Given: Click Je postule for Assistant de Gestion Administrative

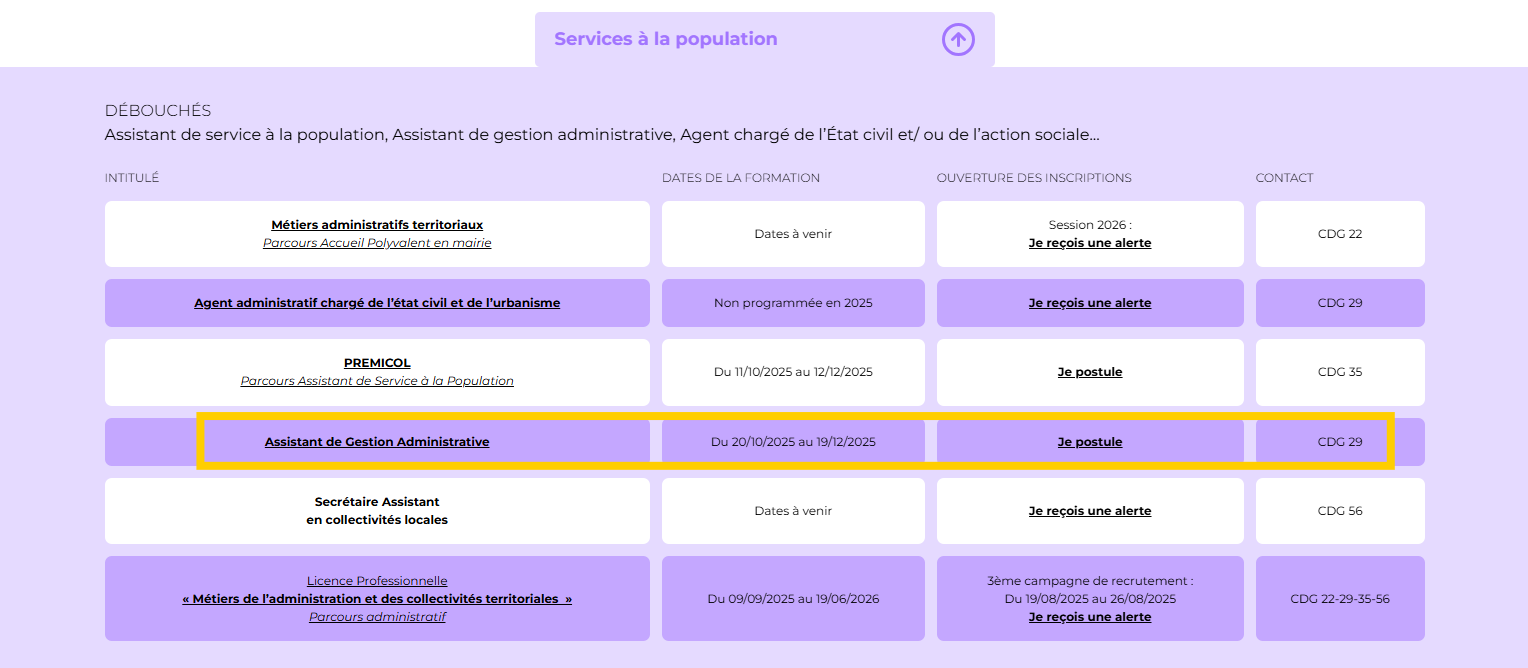Looking at the screenshot, I should (1090, 442).
